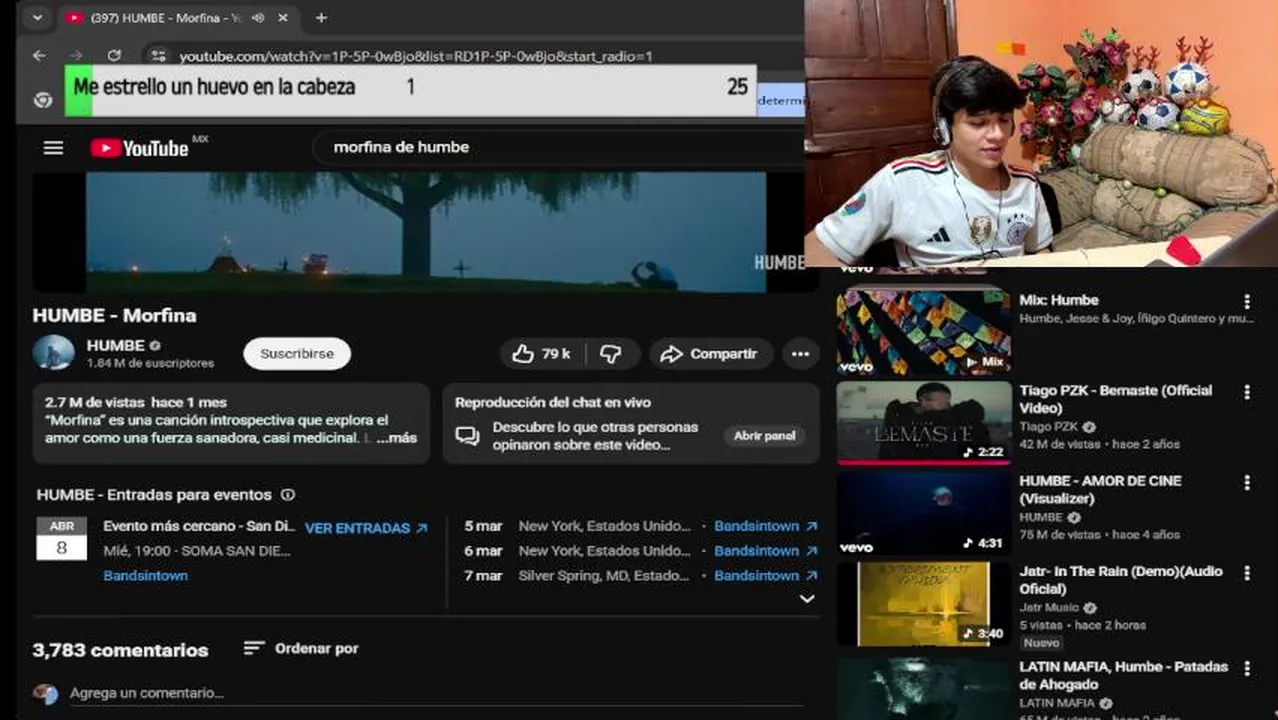Open Jatr In The Rain thumbnail
Viewport: 1278px width, 720px height.
(x=923, y=603)
